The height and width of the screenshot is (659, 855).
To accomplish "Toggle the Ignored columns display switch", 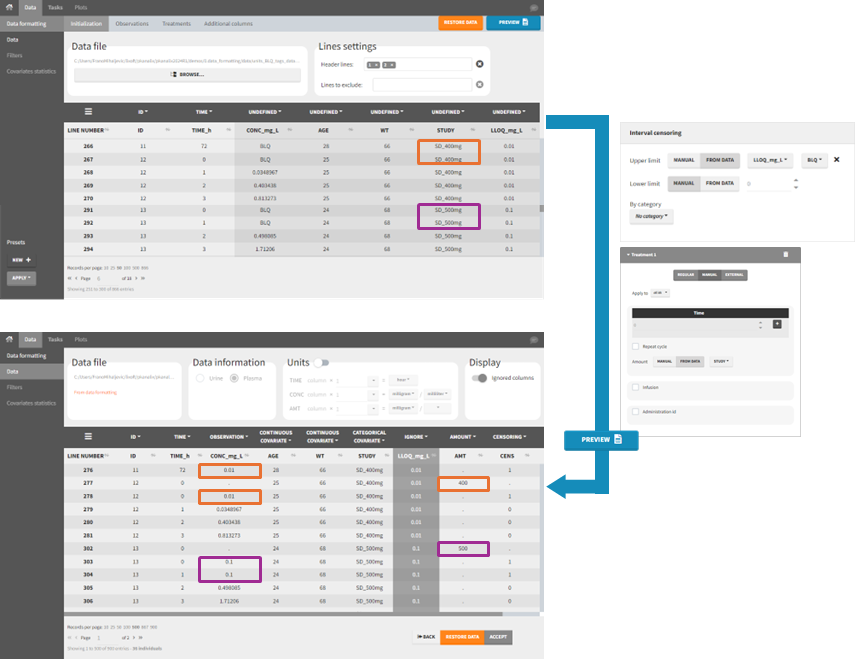I will coord(480,378).
